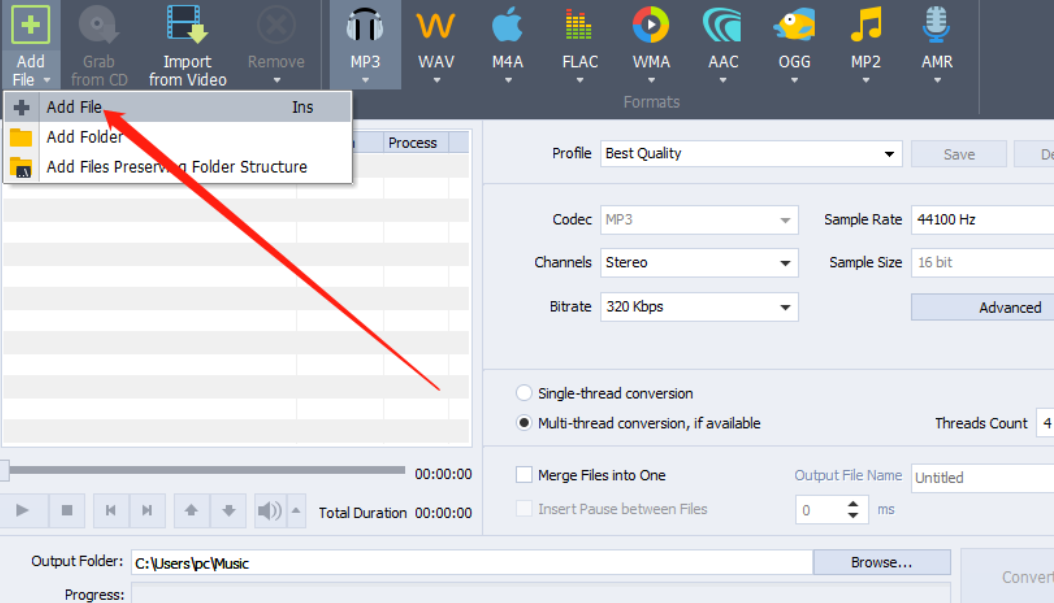Click the Add File toolbar icon
Viewport: 1054px width, 603px height.
coord(30,26)
